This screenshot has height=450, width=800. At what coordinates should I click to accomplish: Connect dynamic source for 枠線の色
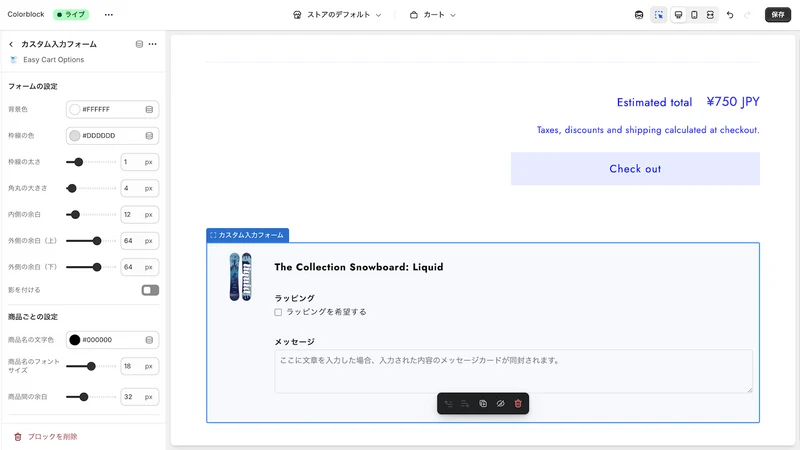pos(149,136)
